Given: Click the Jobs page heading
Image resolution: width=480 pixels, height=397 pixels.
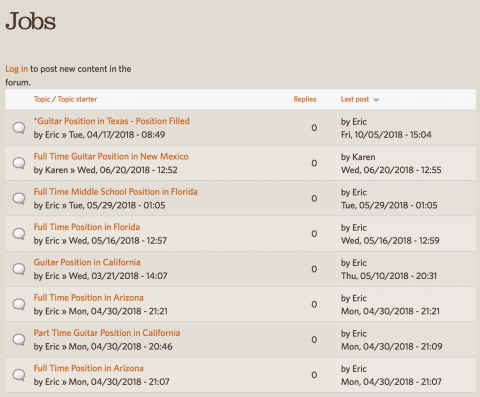Looking at the screenshot, I should coord(31,21).
